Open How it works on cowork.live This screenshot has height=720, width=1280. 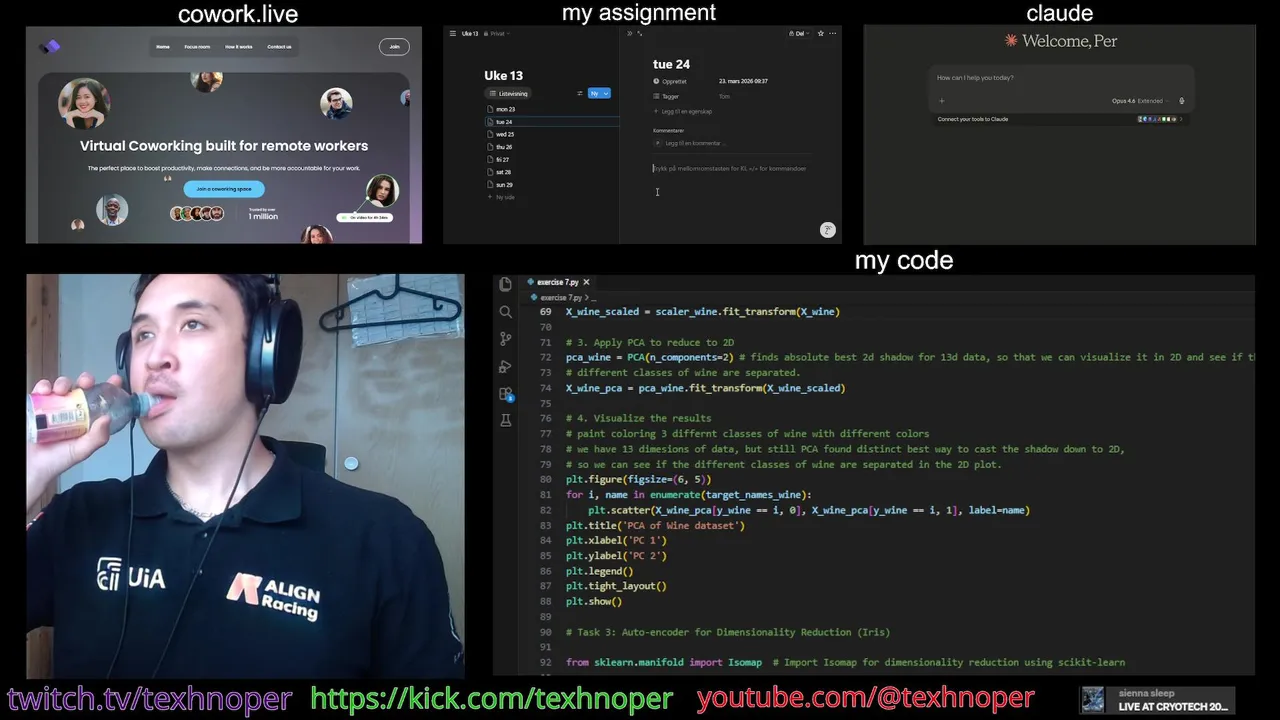click(238, 47)
